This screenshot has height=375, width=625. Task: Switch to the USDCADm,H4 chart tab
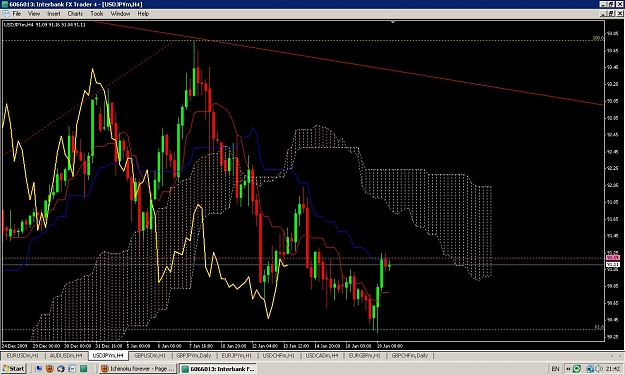point(322,355)
